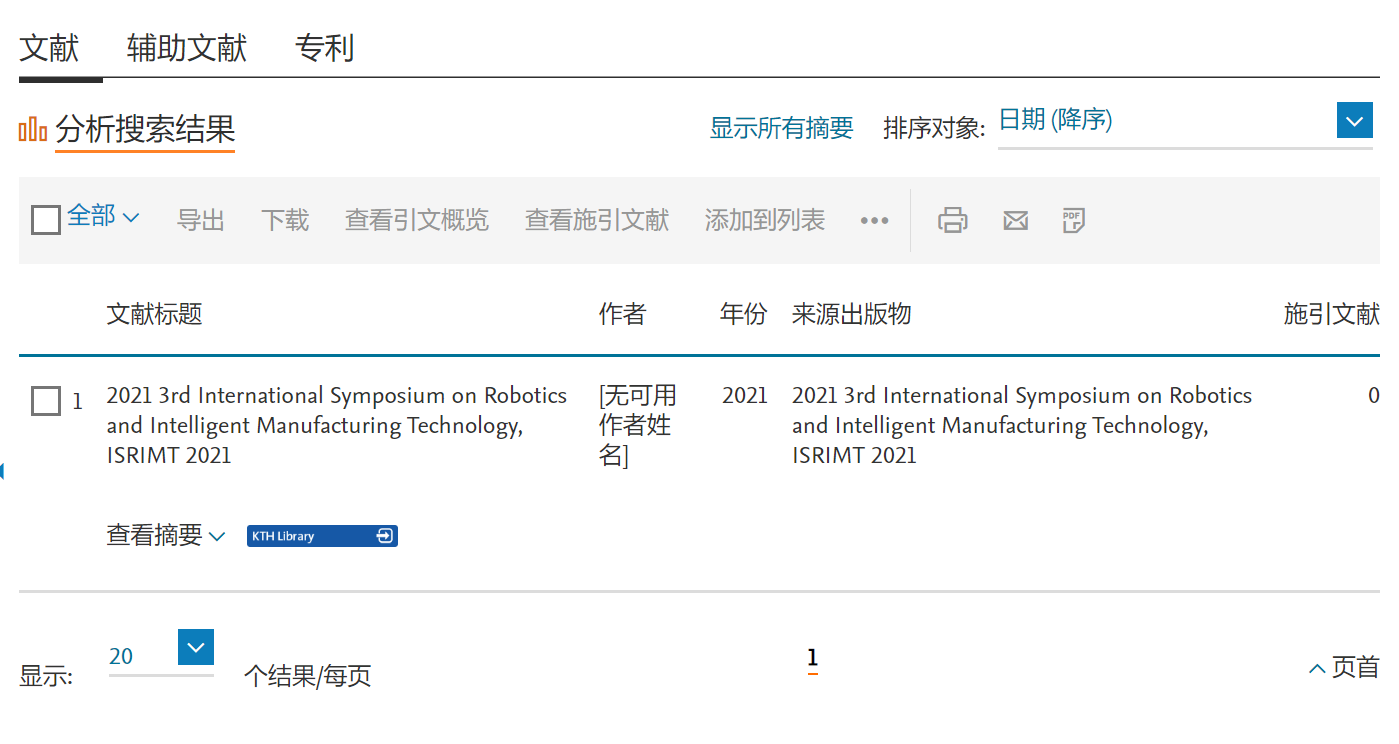Image resolution: width=1399 pixels, height=744 pixels.
Task: Click the 作者 column header
Action: pos(623,314)
